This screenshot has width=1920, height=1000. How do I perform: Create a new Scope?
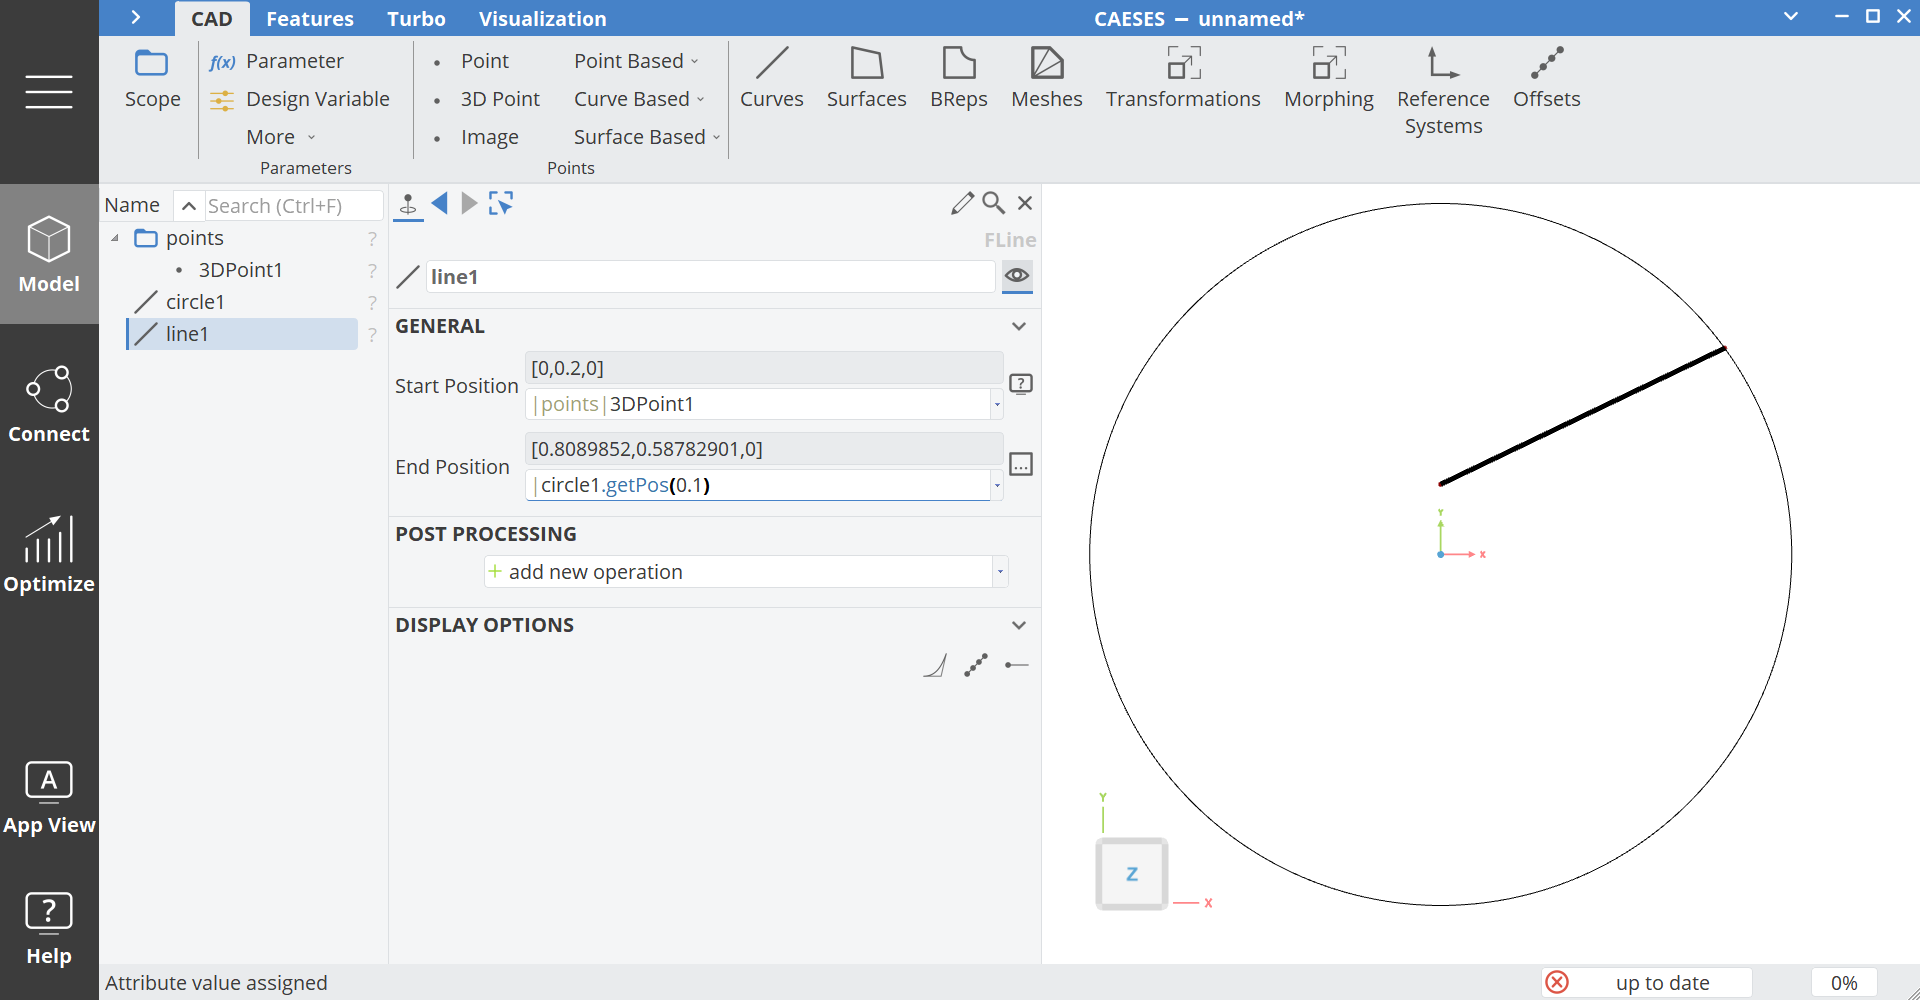(152, 79)
